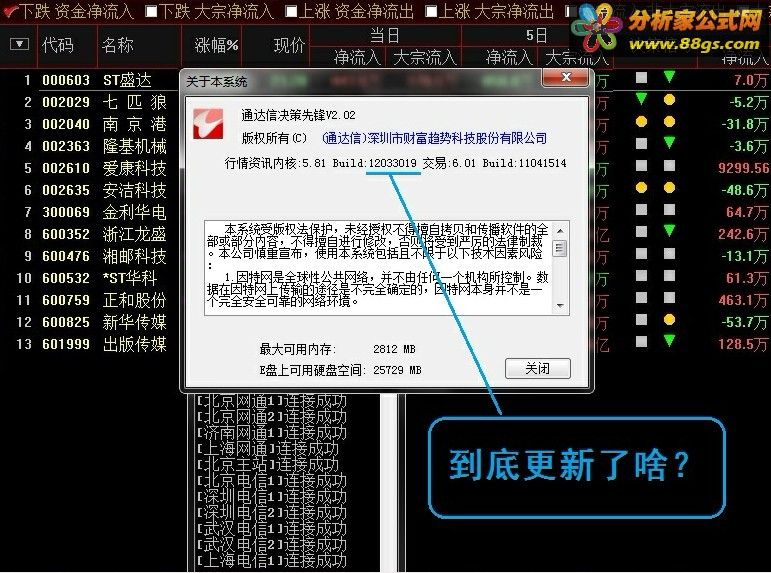
Task: Open the 深圳市财富趋势科技股份有限公司 link
Action: click(434, 138)
